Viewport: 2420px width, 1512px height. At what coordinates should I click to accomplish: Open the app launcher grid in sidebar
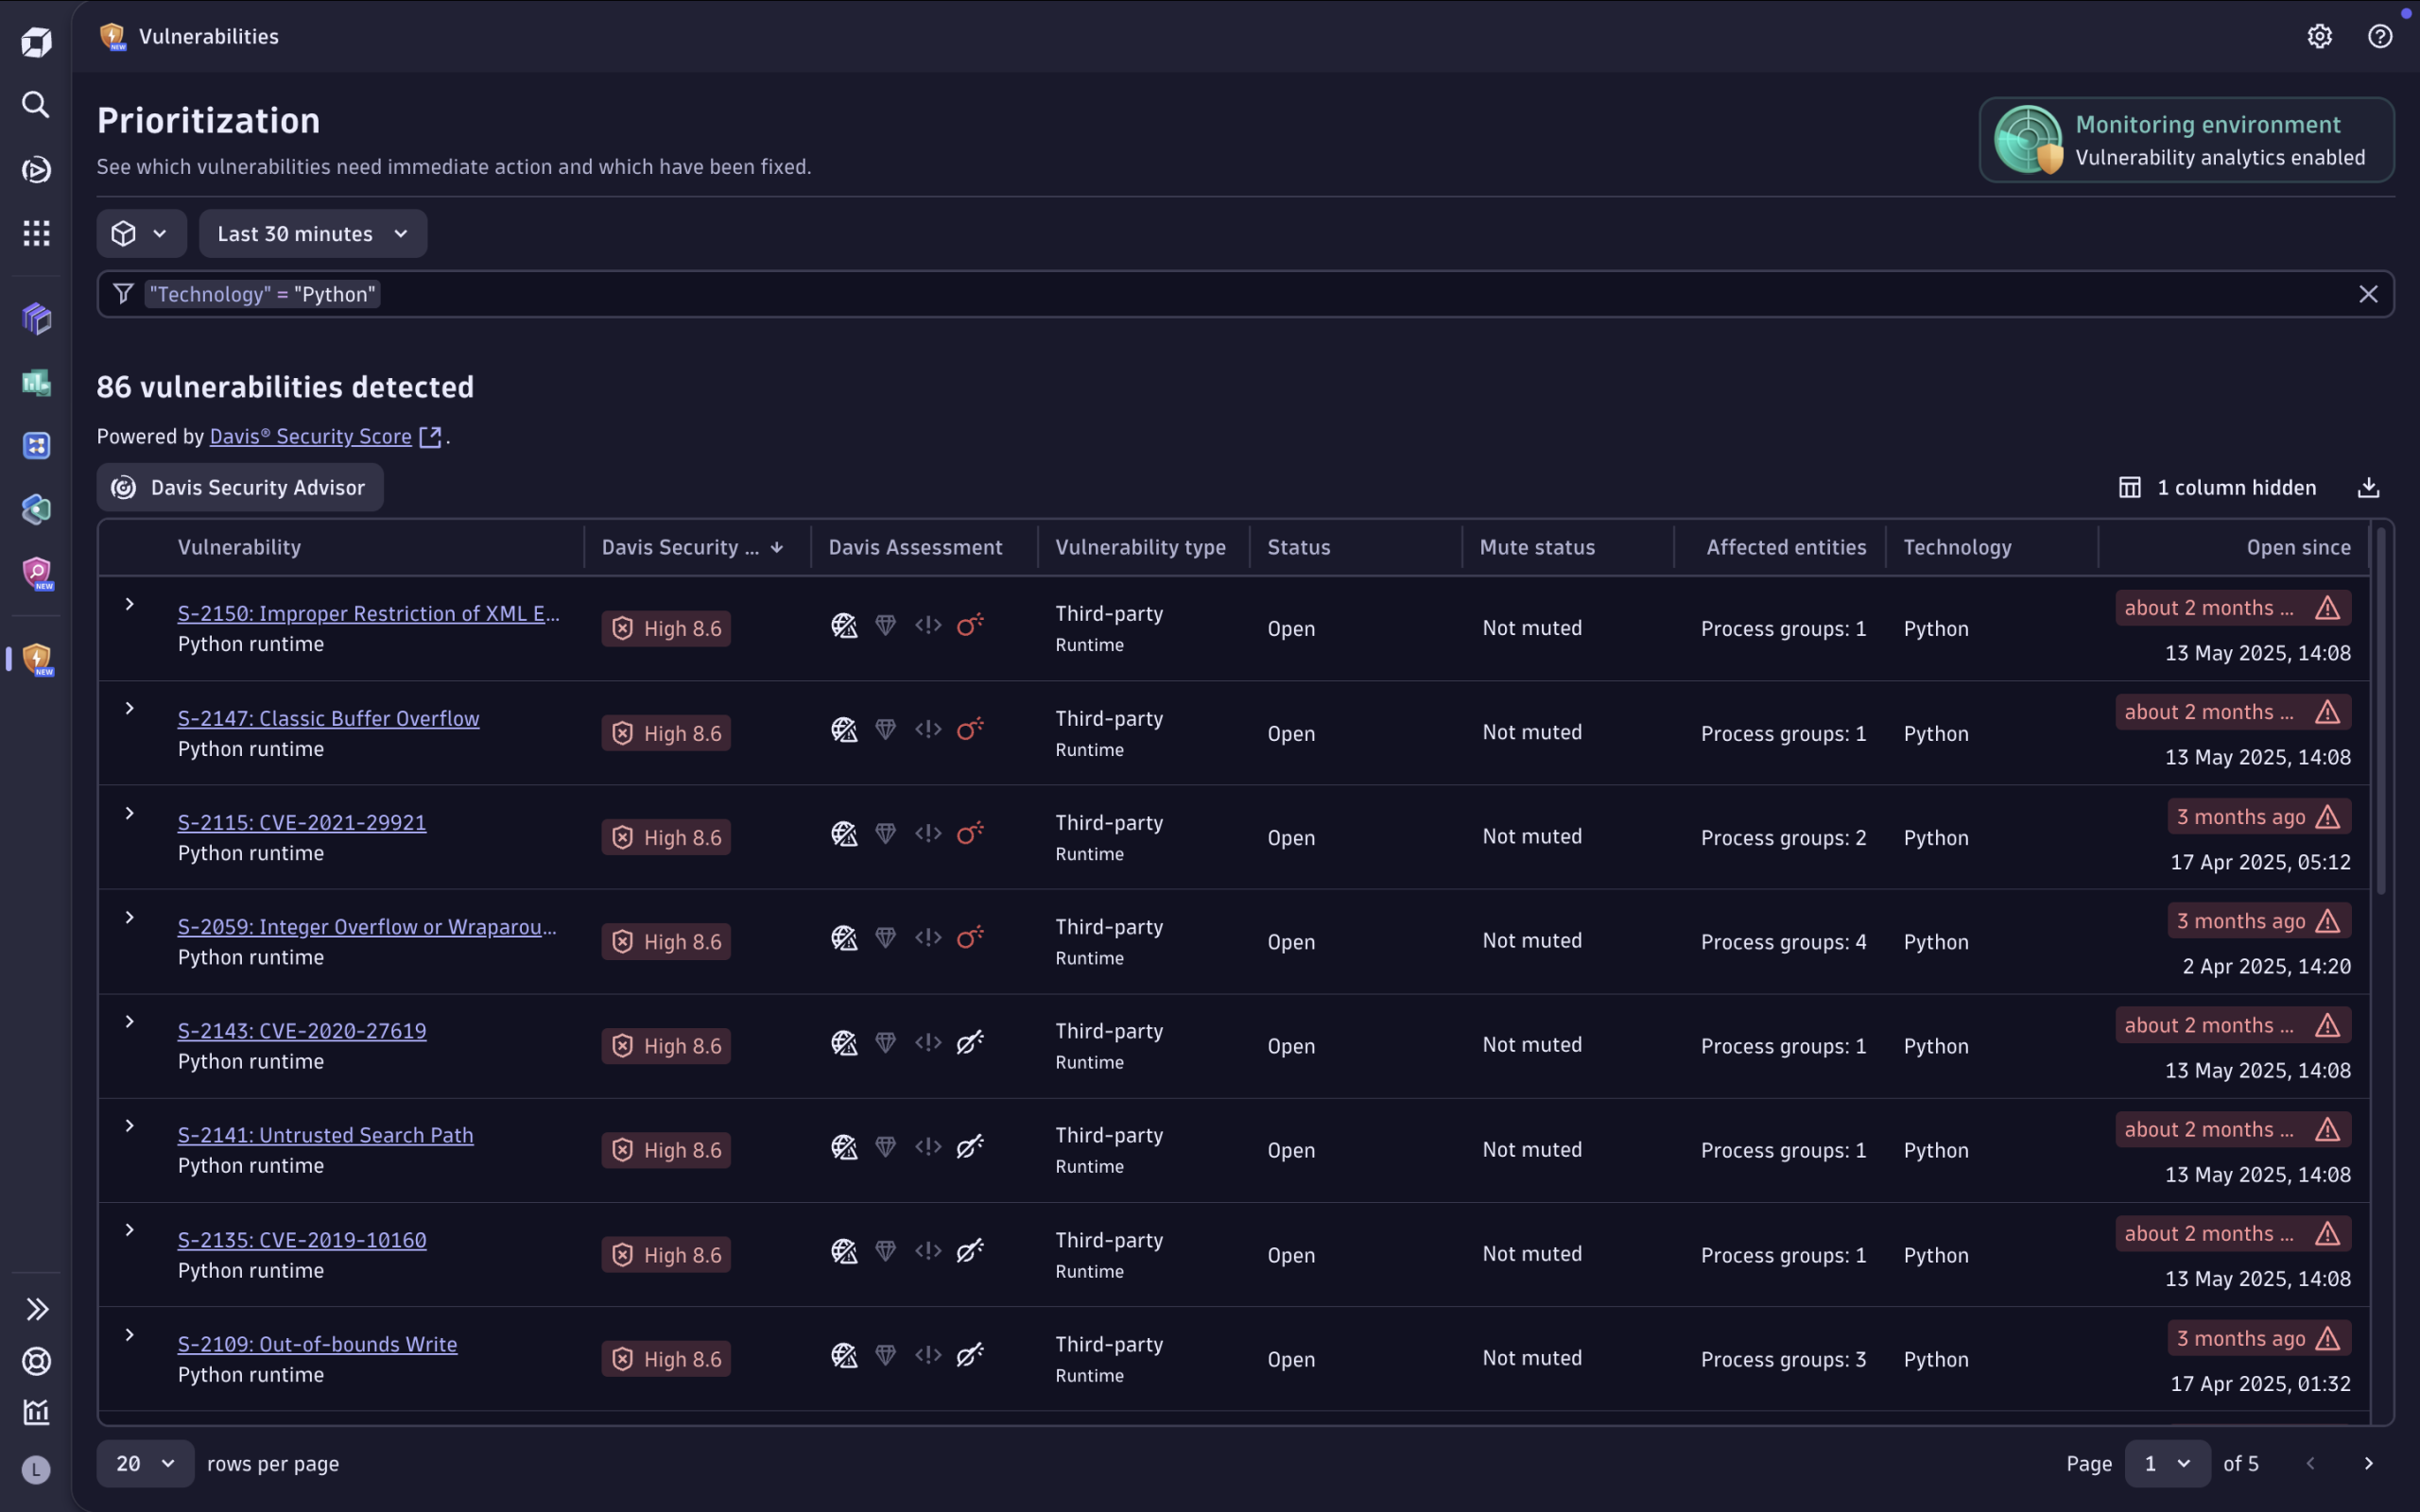tap(36, 232)
